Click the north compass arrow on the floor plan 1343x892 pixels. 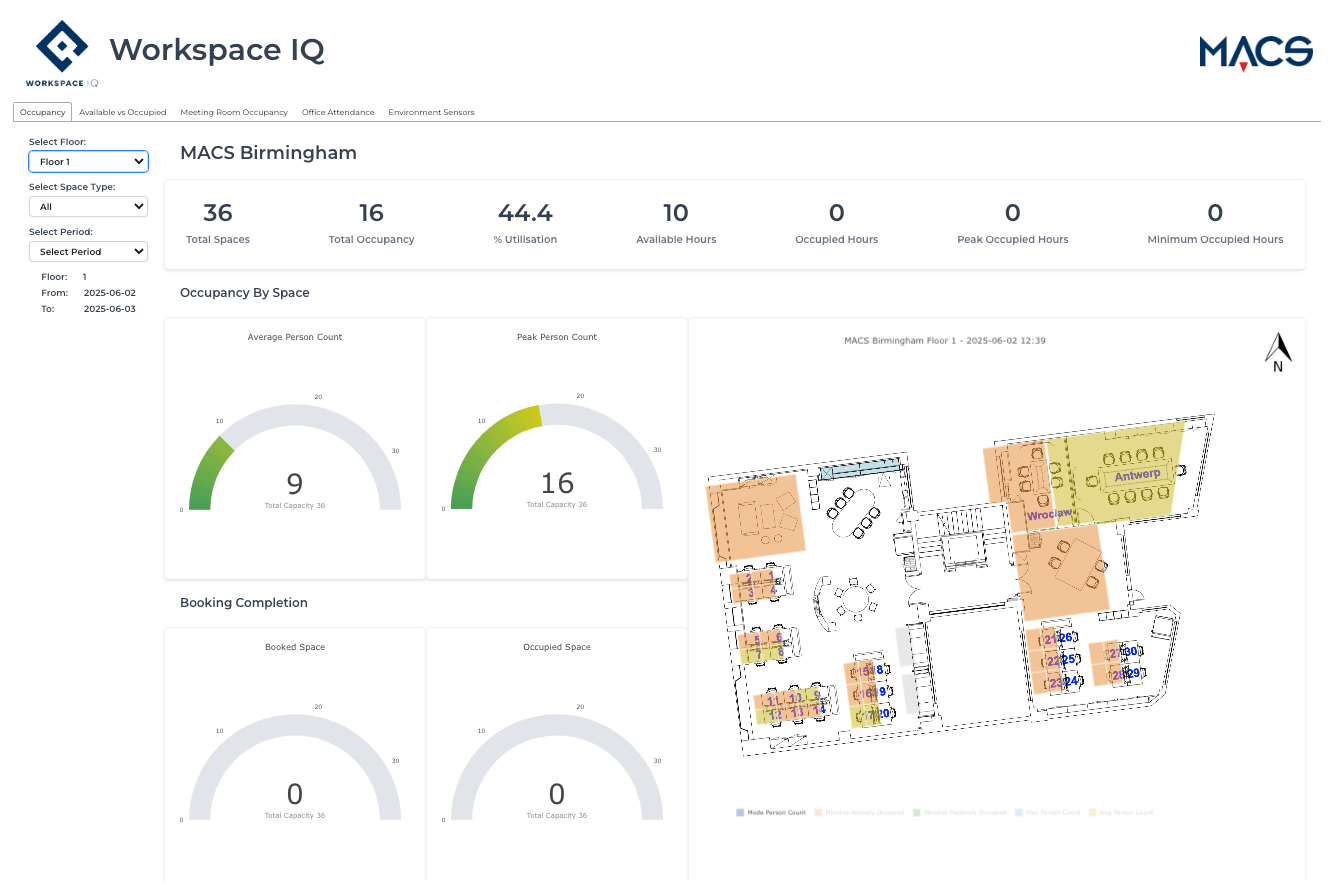1278,352
